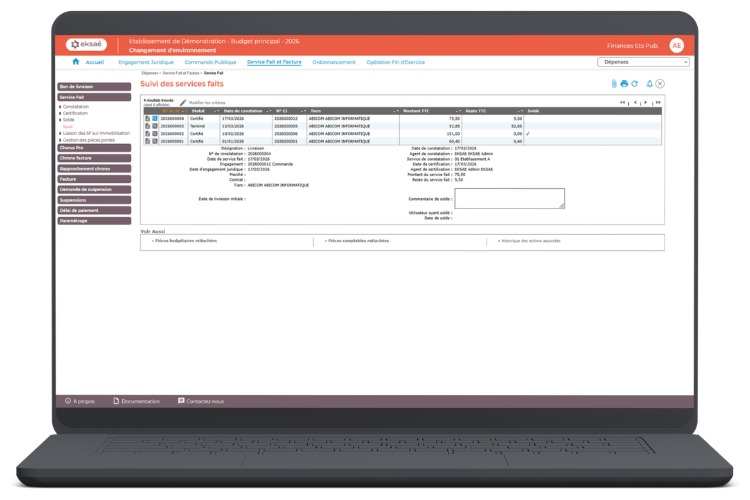Click the paperclip attachment icon
The image size is (750, 500).
tap(614, 84)
